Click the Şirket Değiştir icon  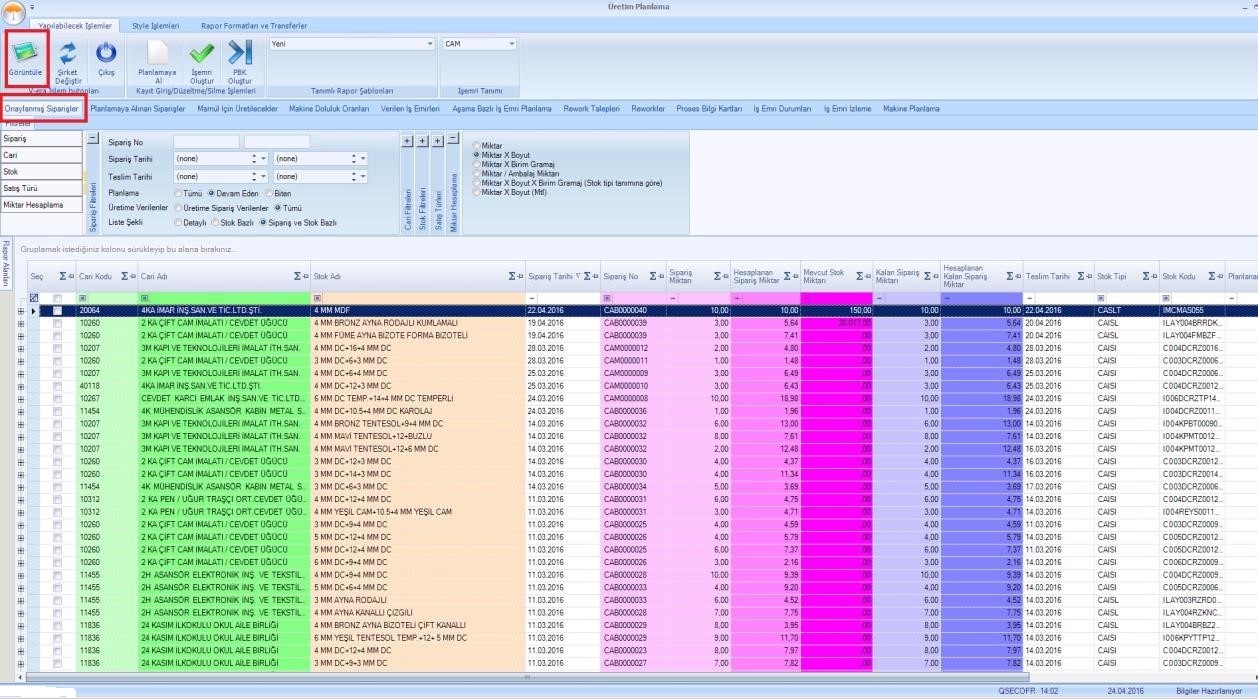pos(67,52)
